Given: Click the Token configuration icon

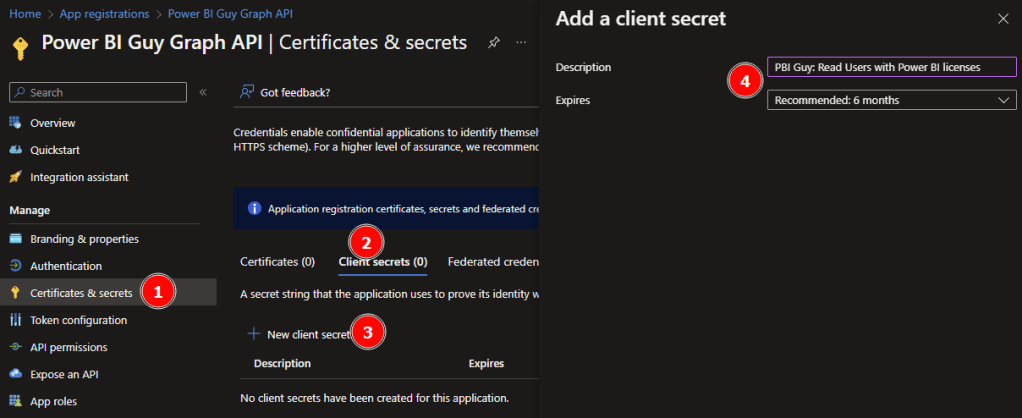Looking at the screenshot, I should [x=15, y=320].
